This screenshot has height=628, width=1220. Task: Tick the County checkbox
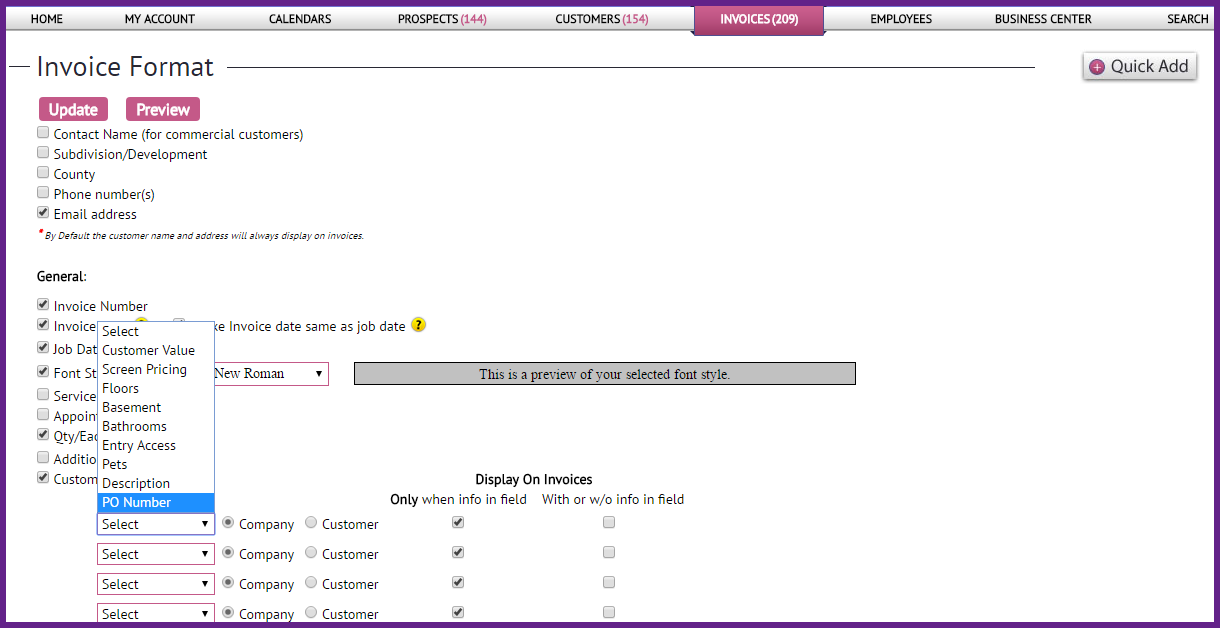coord(43,173)
